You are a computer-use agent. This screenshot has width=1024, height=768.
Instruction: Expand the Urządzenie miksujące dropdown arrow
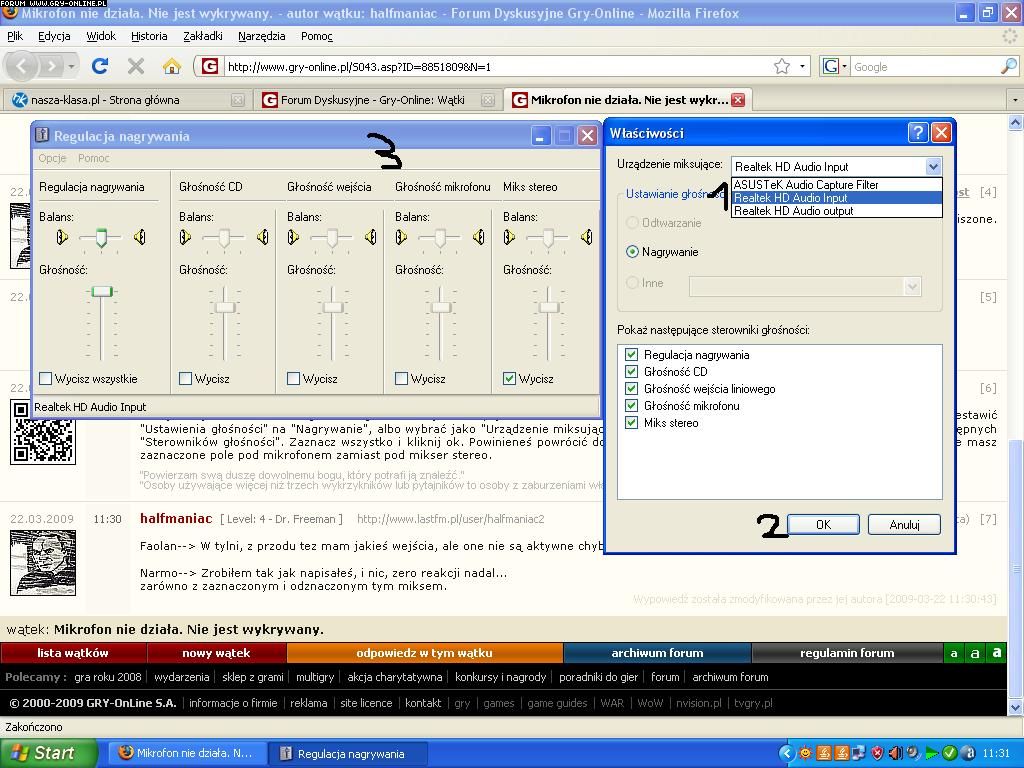tap(933, 167)
